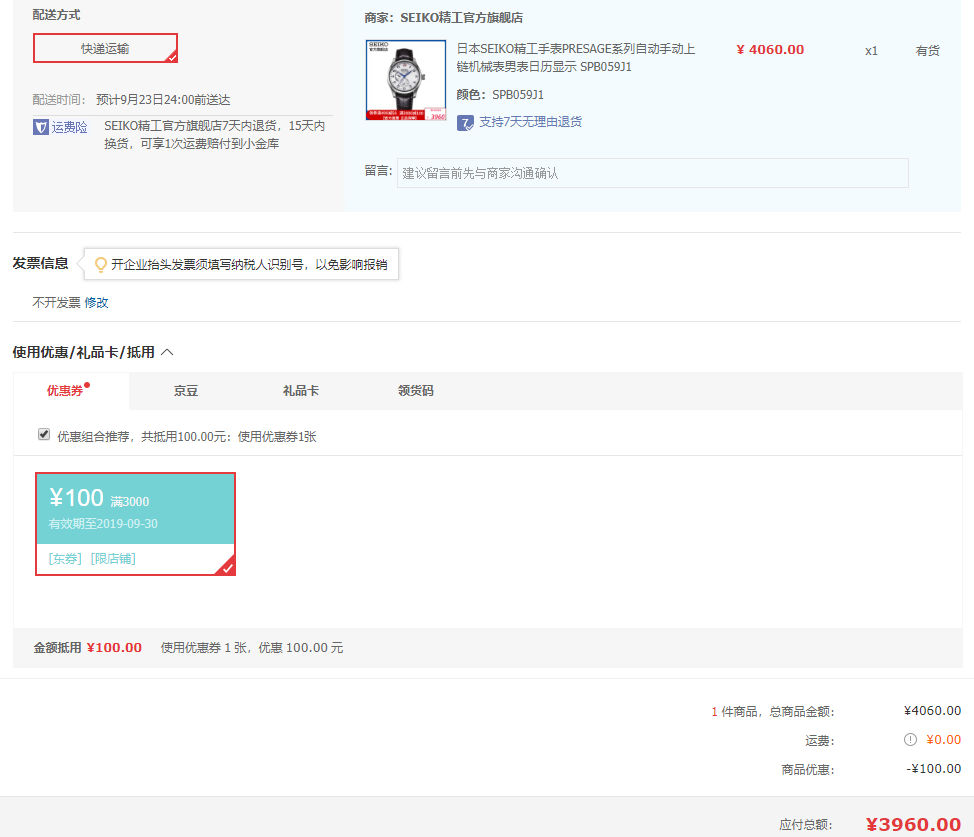974x837 pixels.
Task: Click the 有效期至2019-09-30 coupon expiry text
Action: click(103, 524)
